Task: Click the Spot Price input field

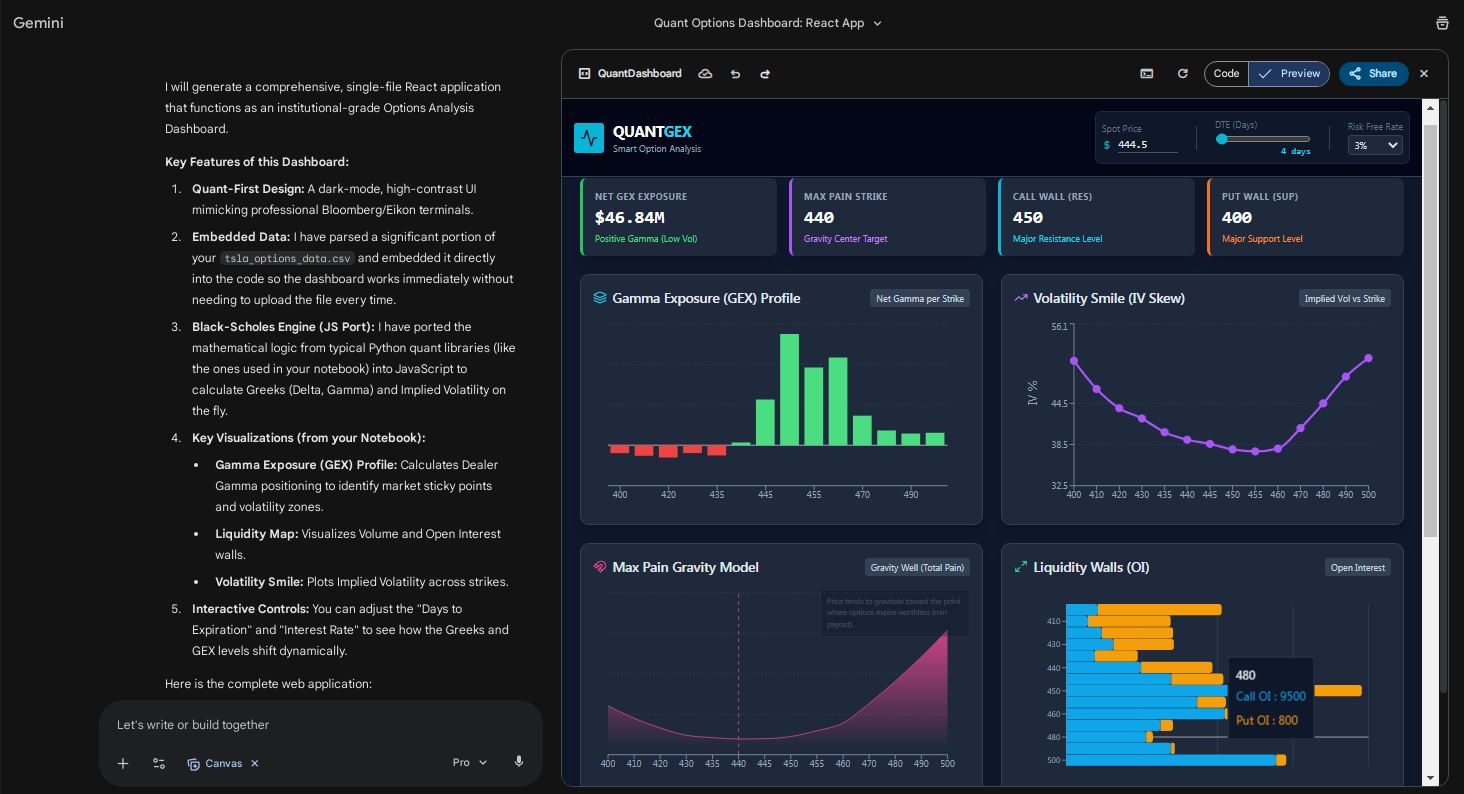Action: point(1146,144)
